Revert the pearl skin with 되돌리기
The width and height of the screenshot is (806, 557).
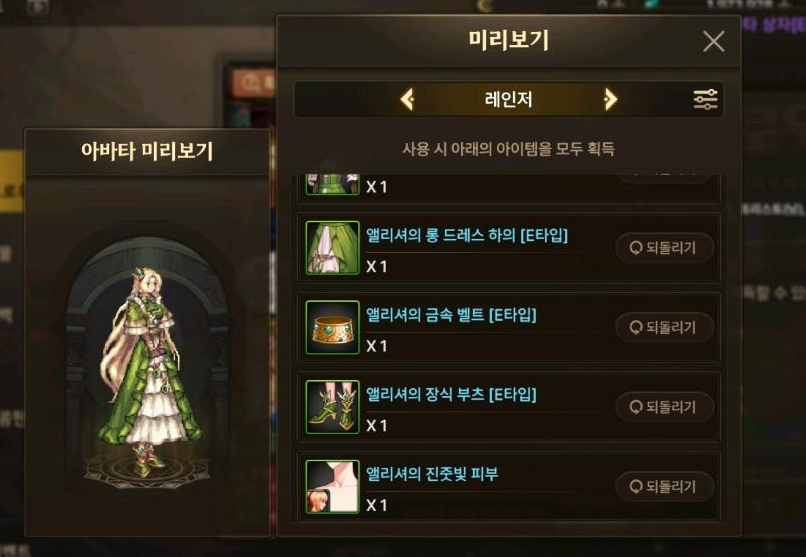click(664, 487)
